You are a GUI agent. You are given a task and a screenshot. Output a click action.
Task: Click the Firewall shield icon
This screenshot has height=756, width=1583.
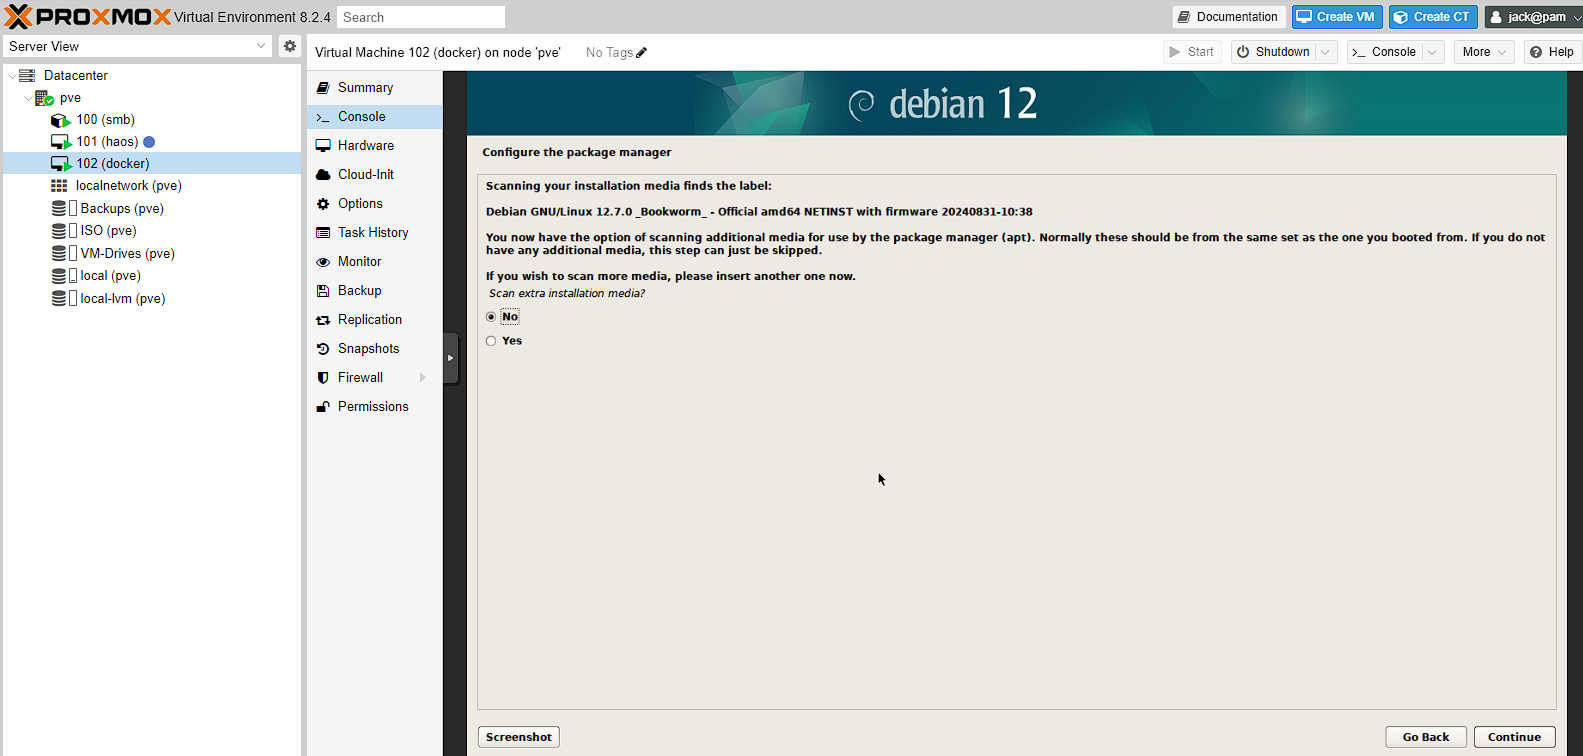323,378
